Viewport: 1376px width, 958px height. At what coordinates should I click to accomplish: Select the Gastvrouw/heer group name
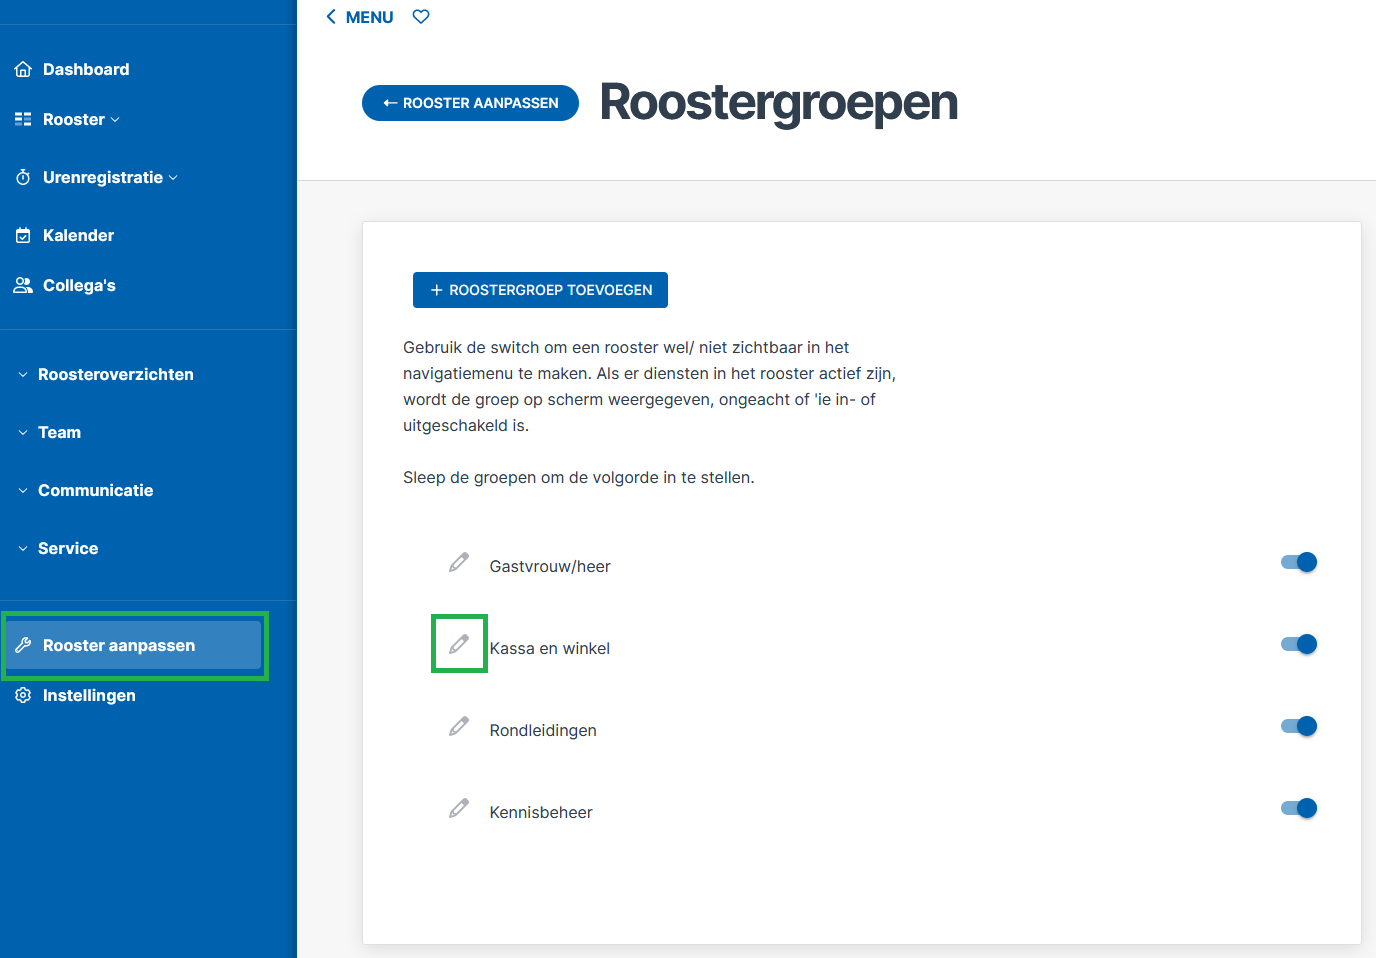(550, 566)
